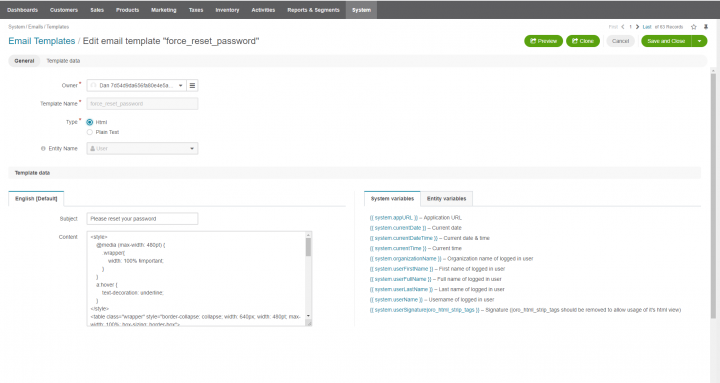Click the 'of 63 Records' text
This screenshot has width=720, height=383.
[x=669, y=27]
